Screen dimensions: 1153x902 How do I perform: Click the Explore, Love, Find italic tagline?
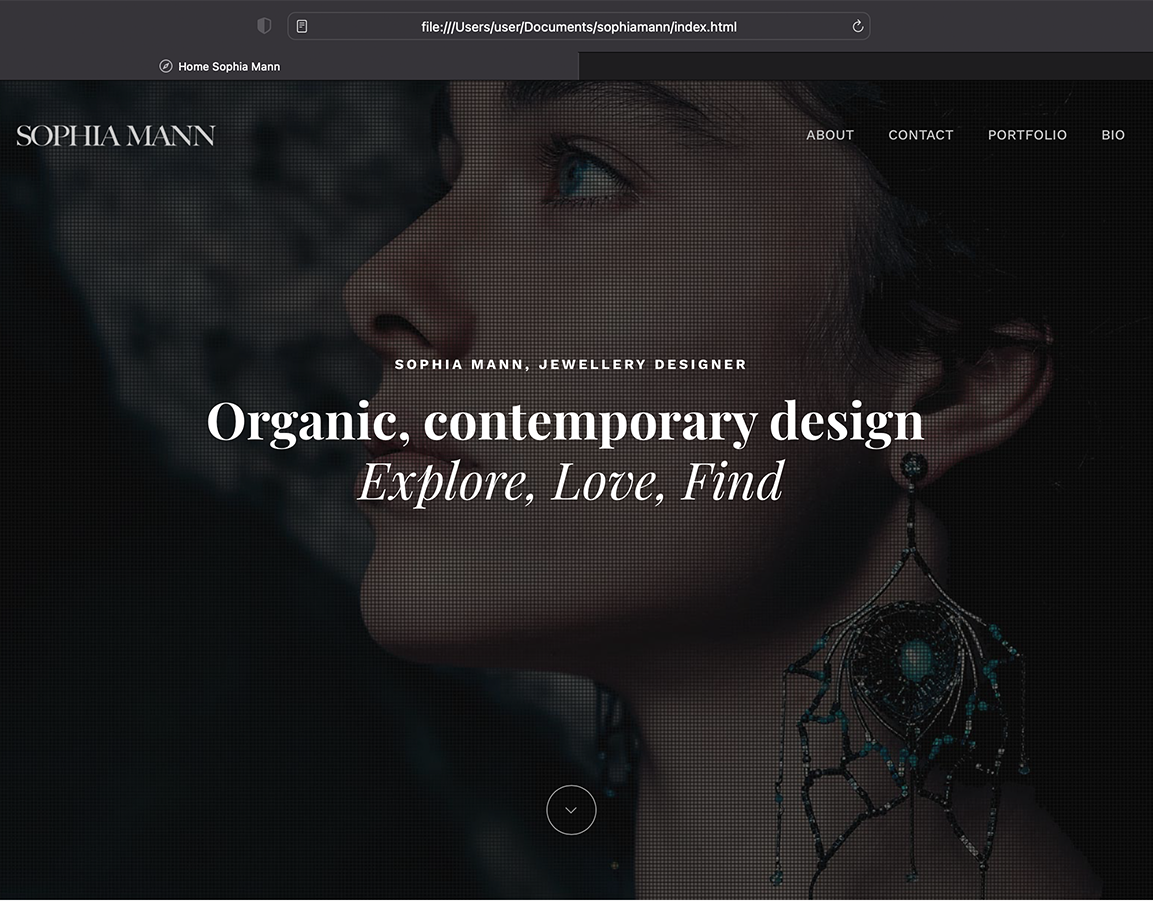[x=571, y=482]
